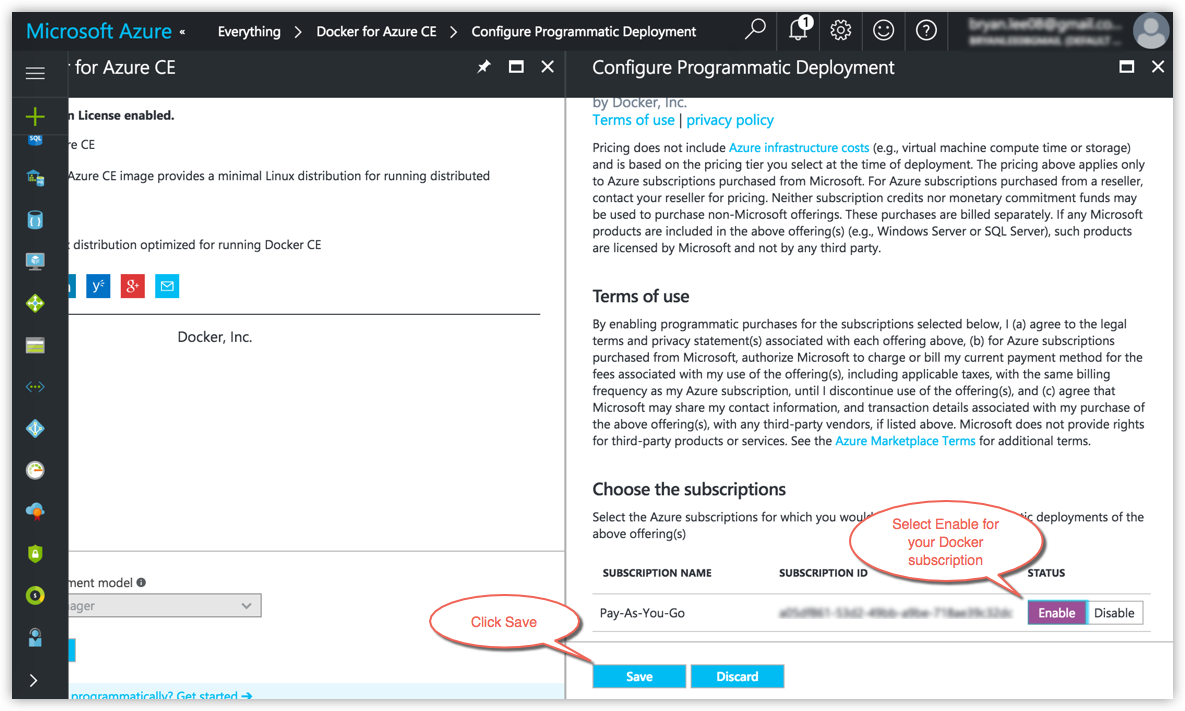Pin the Docker for Azure CE blade
The width and height of the screenshot is (1185, 711).
(x=484, y=67)
